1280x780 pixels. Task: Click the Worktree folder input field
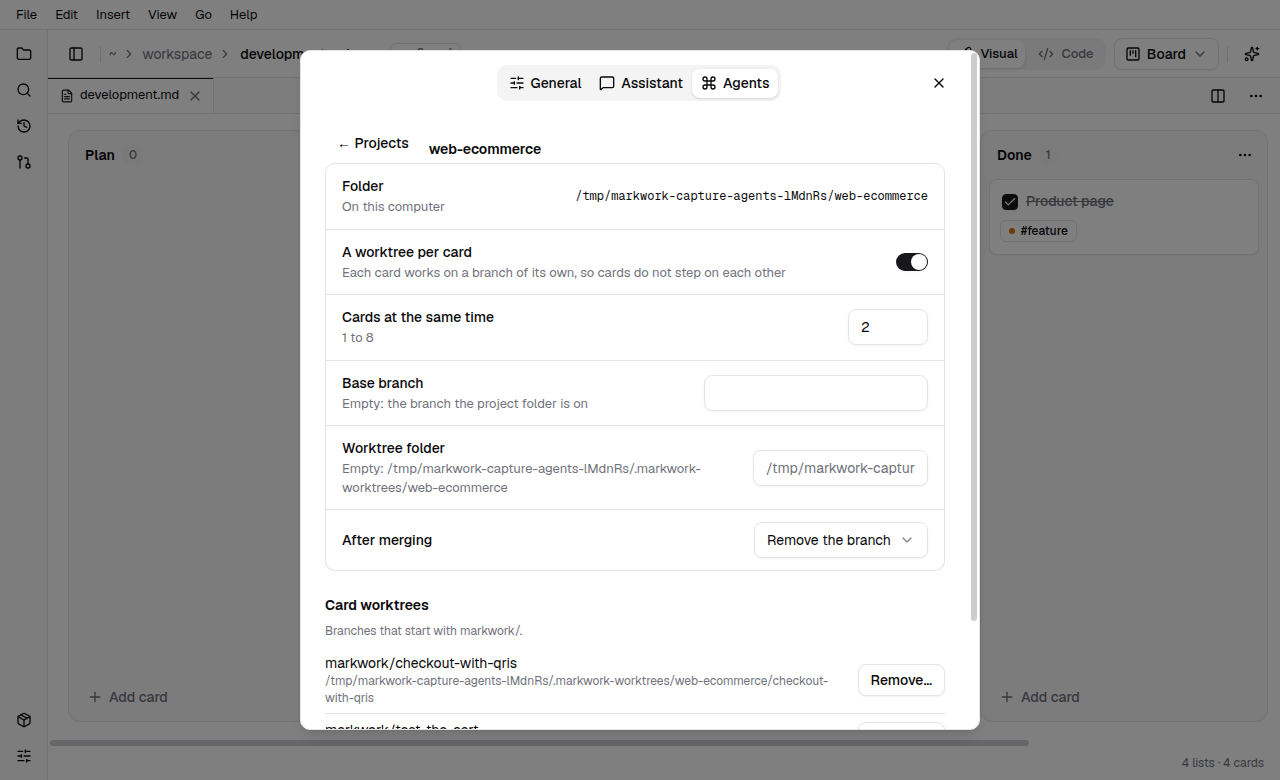tap(840, 468)
